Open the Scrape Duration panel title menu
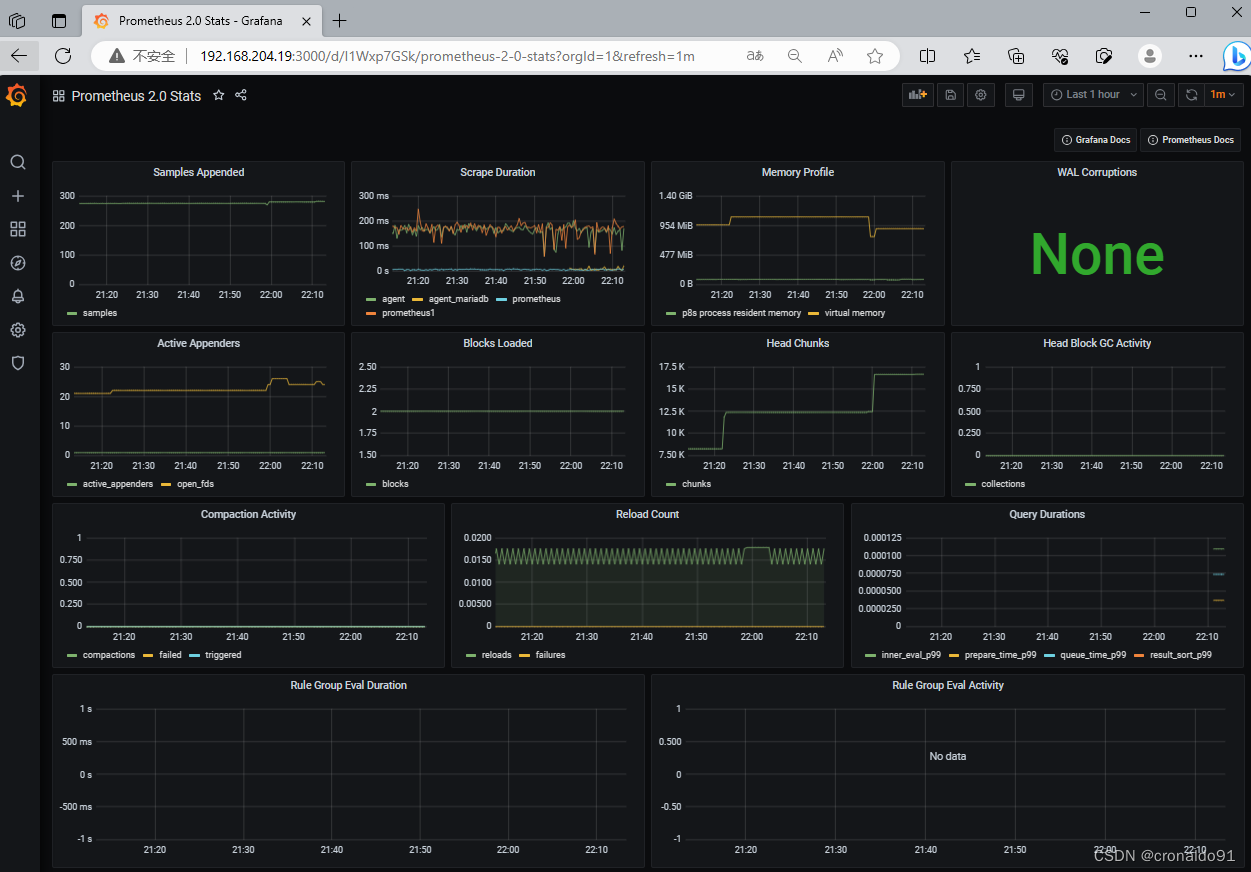 [x=497, y=172]
